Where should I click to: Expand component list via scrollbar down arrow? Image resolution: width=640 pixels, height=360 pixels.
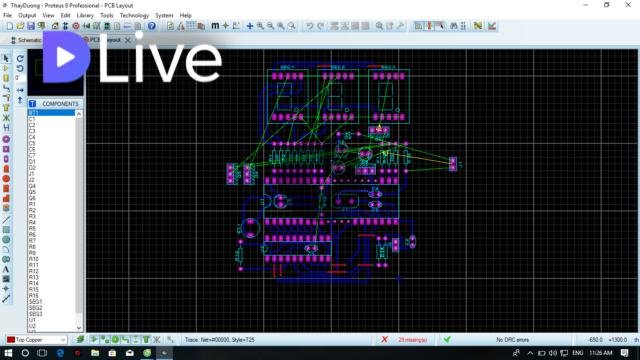point(79,328)
